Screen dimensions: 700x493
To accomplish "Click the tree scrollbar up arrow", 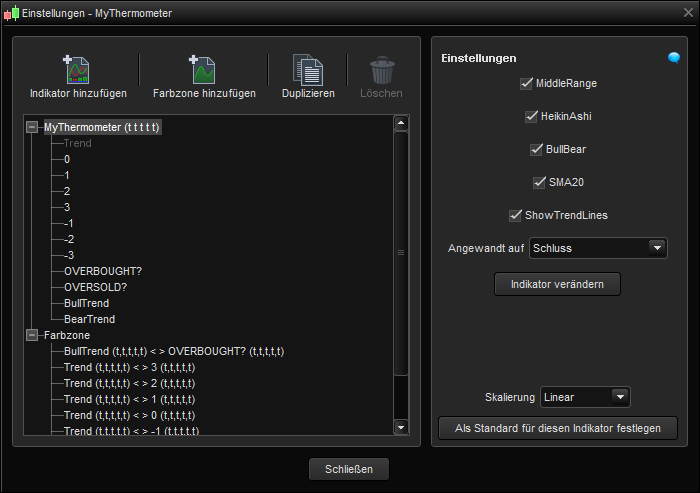I will click(401, 123).
